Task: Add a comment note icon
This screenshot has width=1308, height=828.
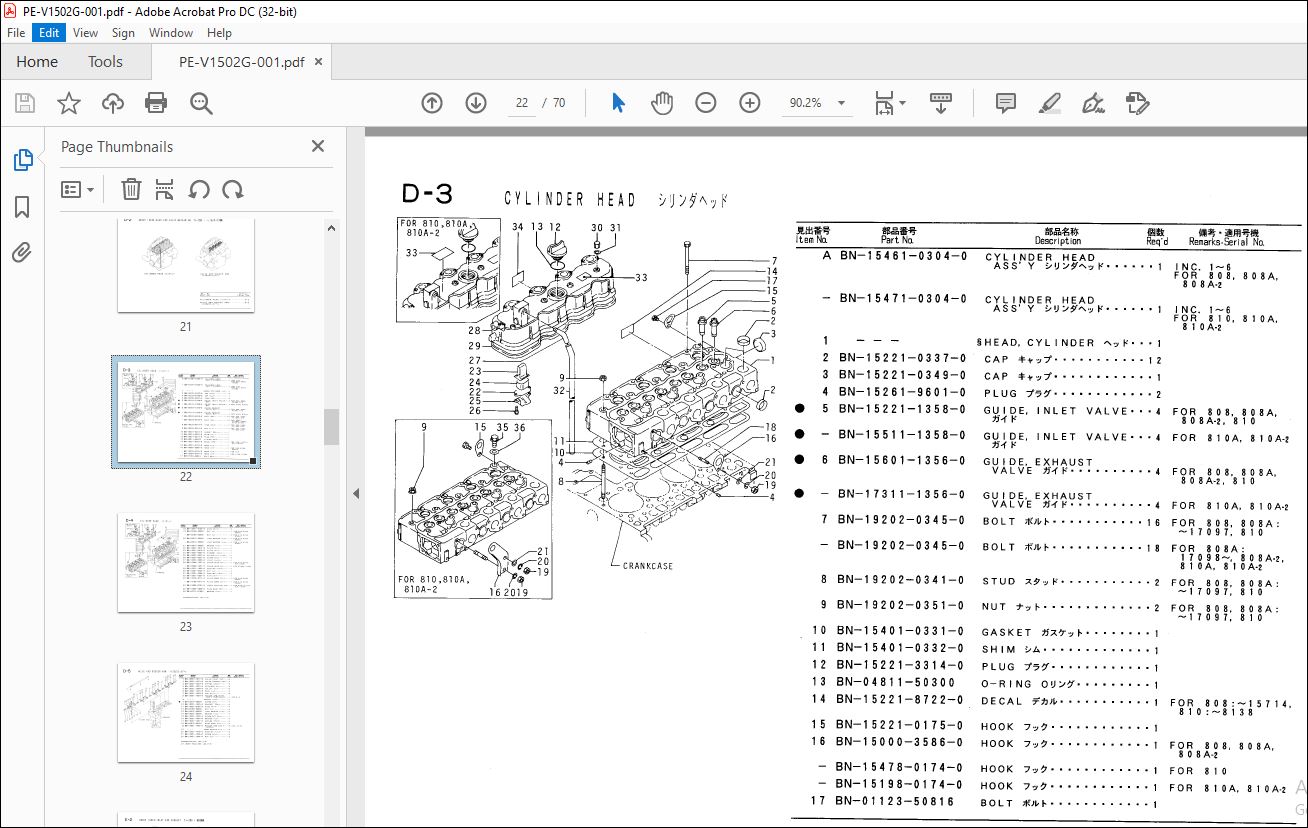Action: pyautogui.click(x=1006, y=103)
